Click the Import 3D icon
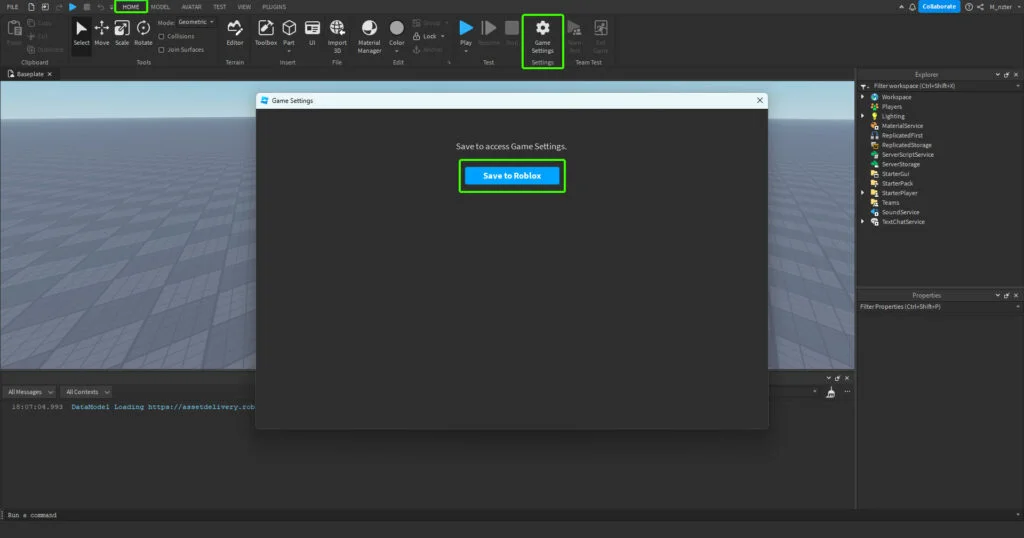 (338, 32)
